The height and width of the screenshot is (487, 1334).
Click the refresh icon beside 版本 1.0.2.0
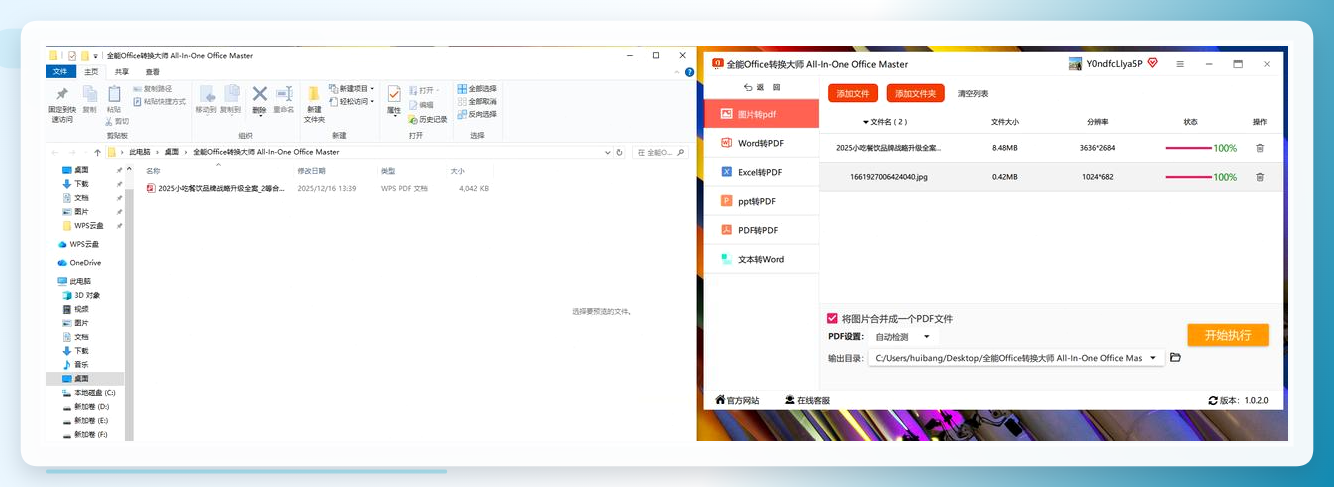(1213, 400)
